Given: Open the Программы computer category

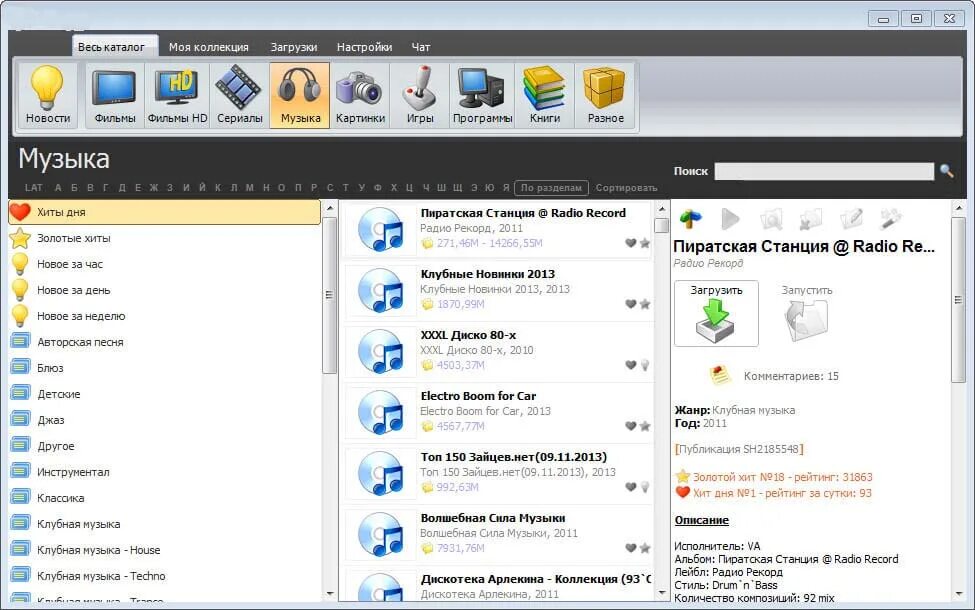Looking at the screenshot, I should pyautogui.click(x=482, y=95).
